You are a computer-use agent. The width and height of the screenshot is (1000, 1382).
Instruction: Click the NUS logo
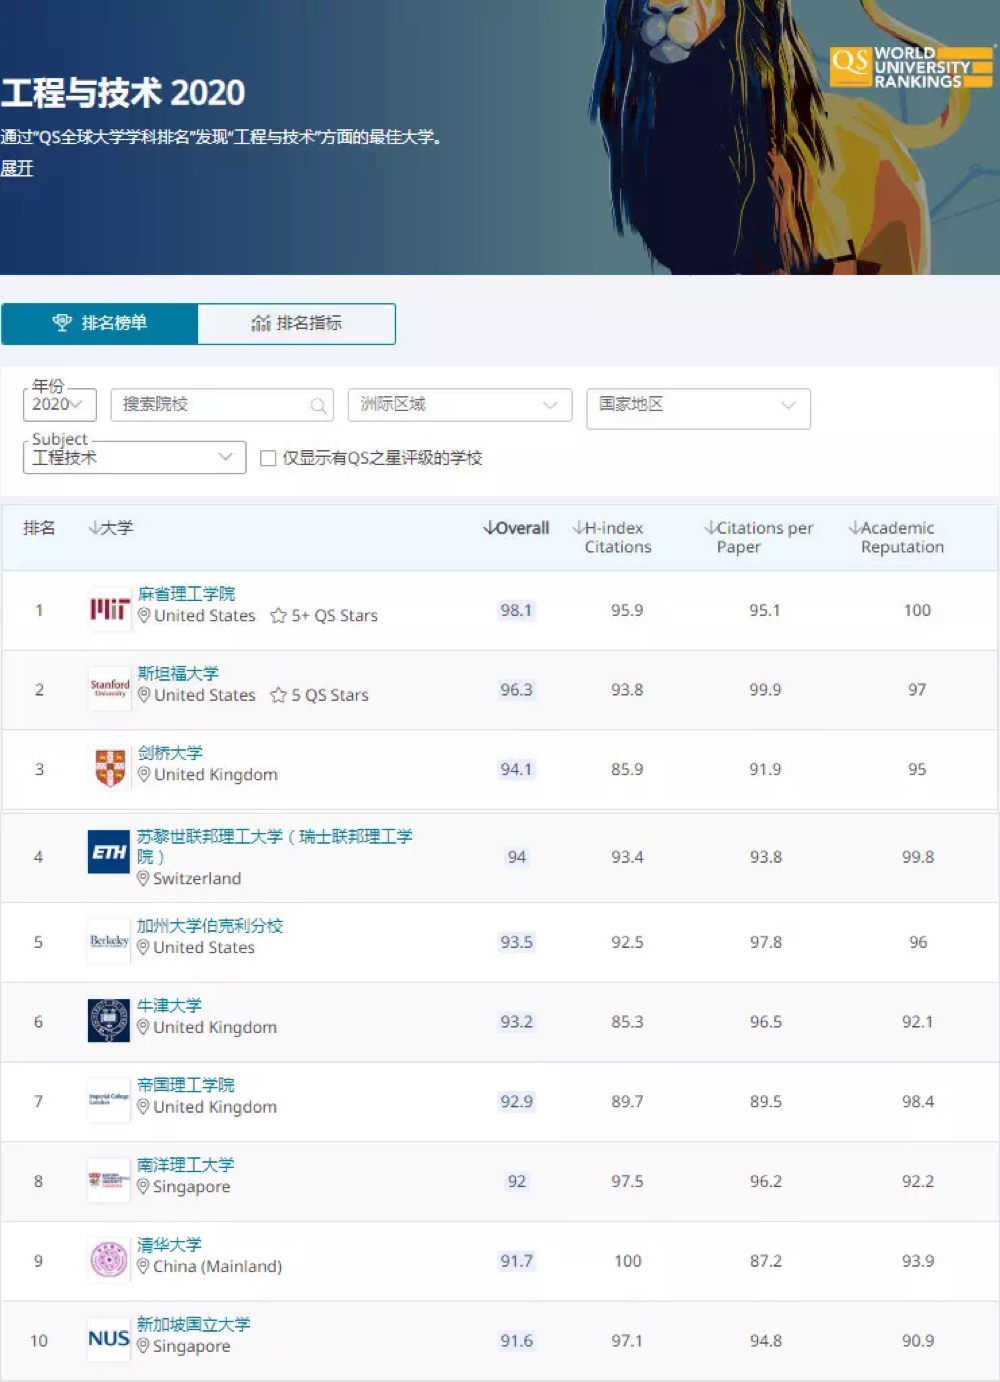pyautogui.click(x=109, y=1339)
